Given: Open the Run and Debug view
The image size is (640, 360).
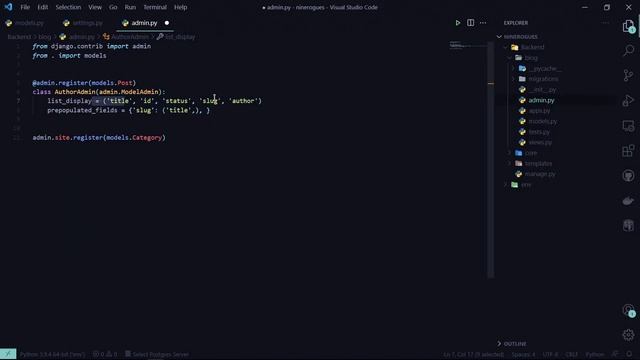Looking at the screenshot, I should tap(629, 100).
